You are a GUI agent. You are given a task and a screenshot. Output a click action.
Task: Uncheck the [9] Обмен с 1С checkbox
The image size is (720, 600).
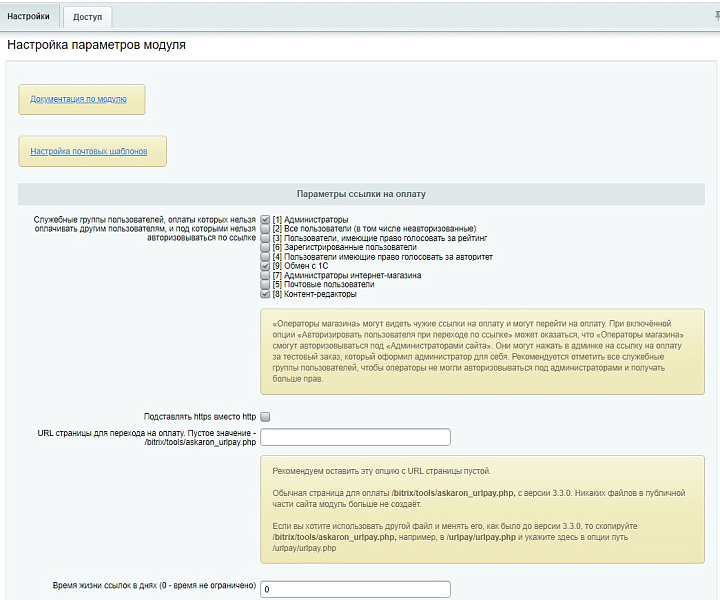pos(265,266)
